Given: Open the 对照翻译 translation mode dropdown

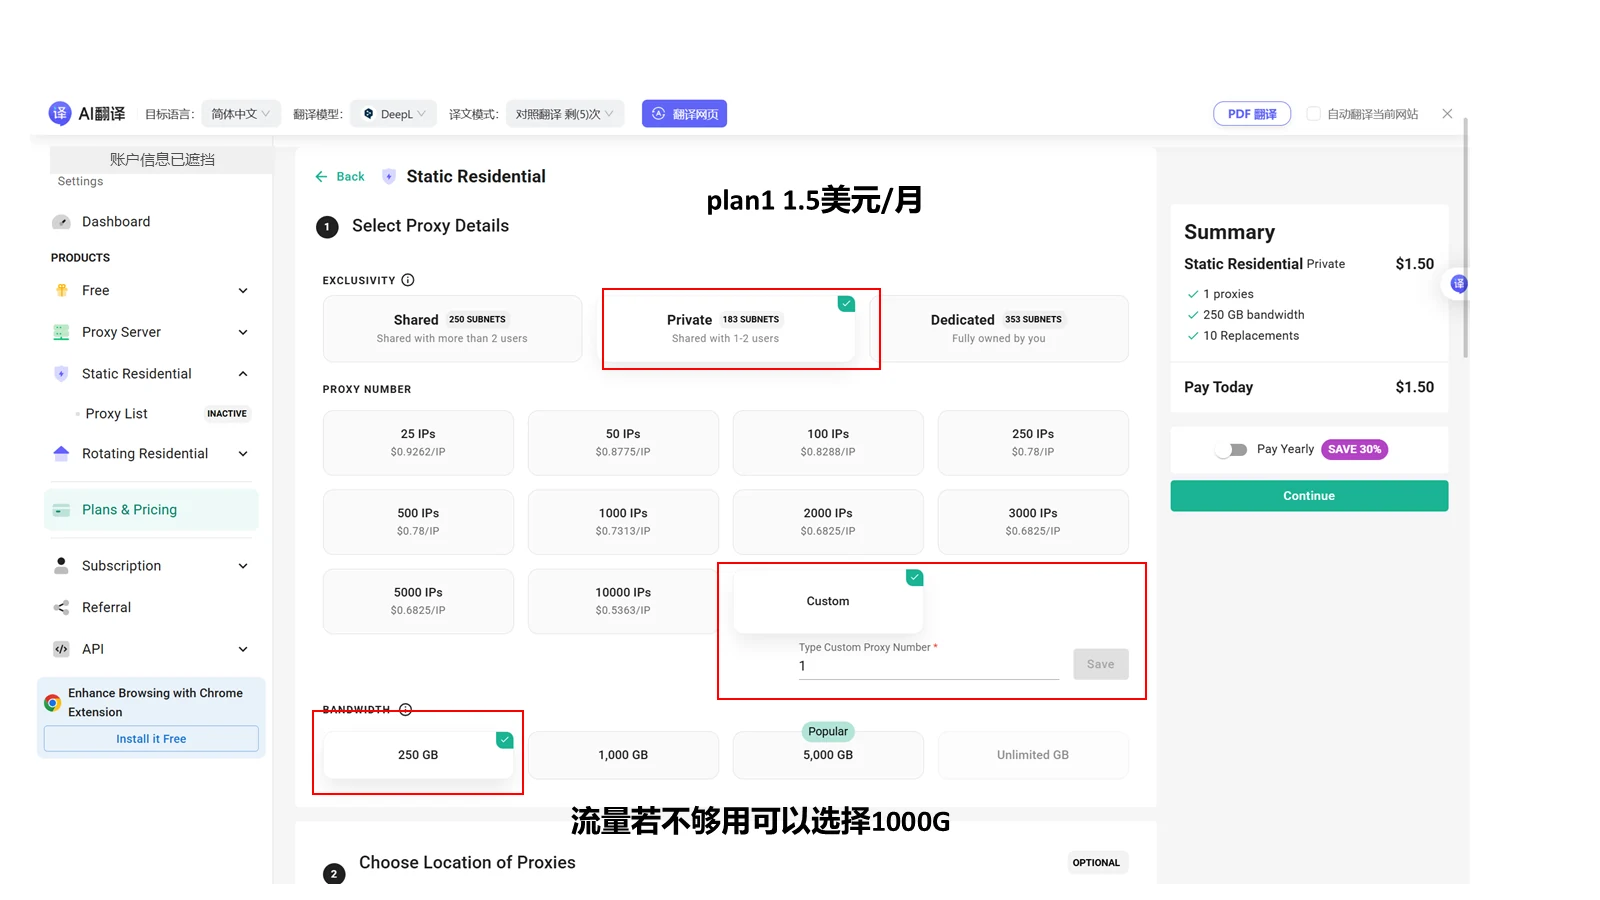Looking at the screenshot, I should click(565, 114).
